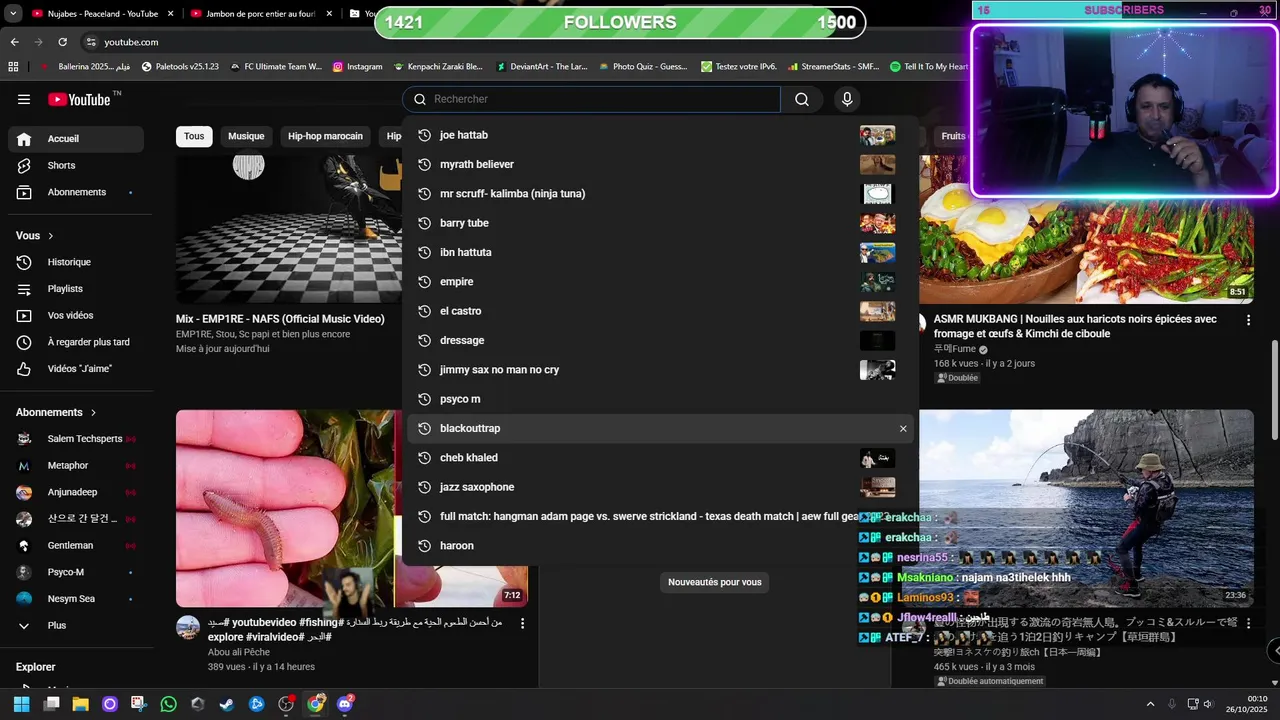Open OBS Studio from the taskbar
This screenshot has width=1280, height=720.
(x=286, y=704)
